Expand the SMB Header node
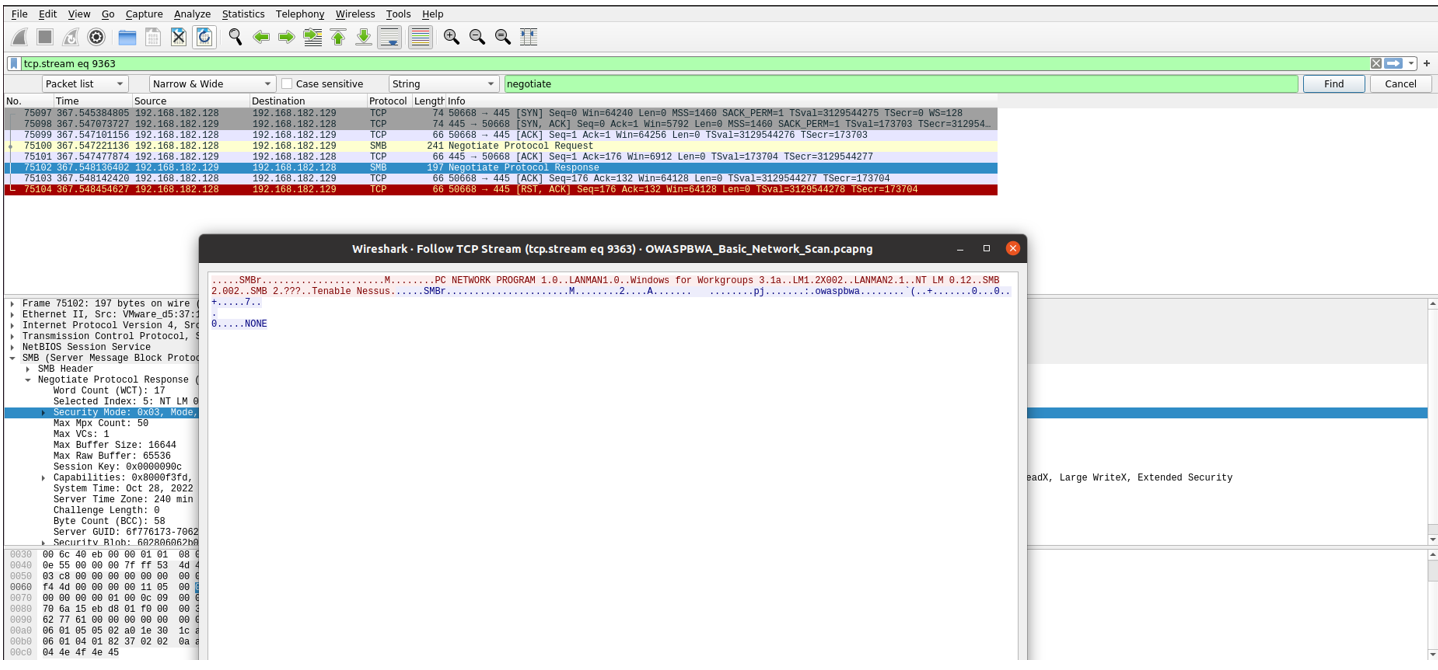This screenshot has width=1438, height=670. click(28, 369)
